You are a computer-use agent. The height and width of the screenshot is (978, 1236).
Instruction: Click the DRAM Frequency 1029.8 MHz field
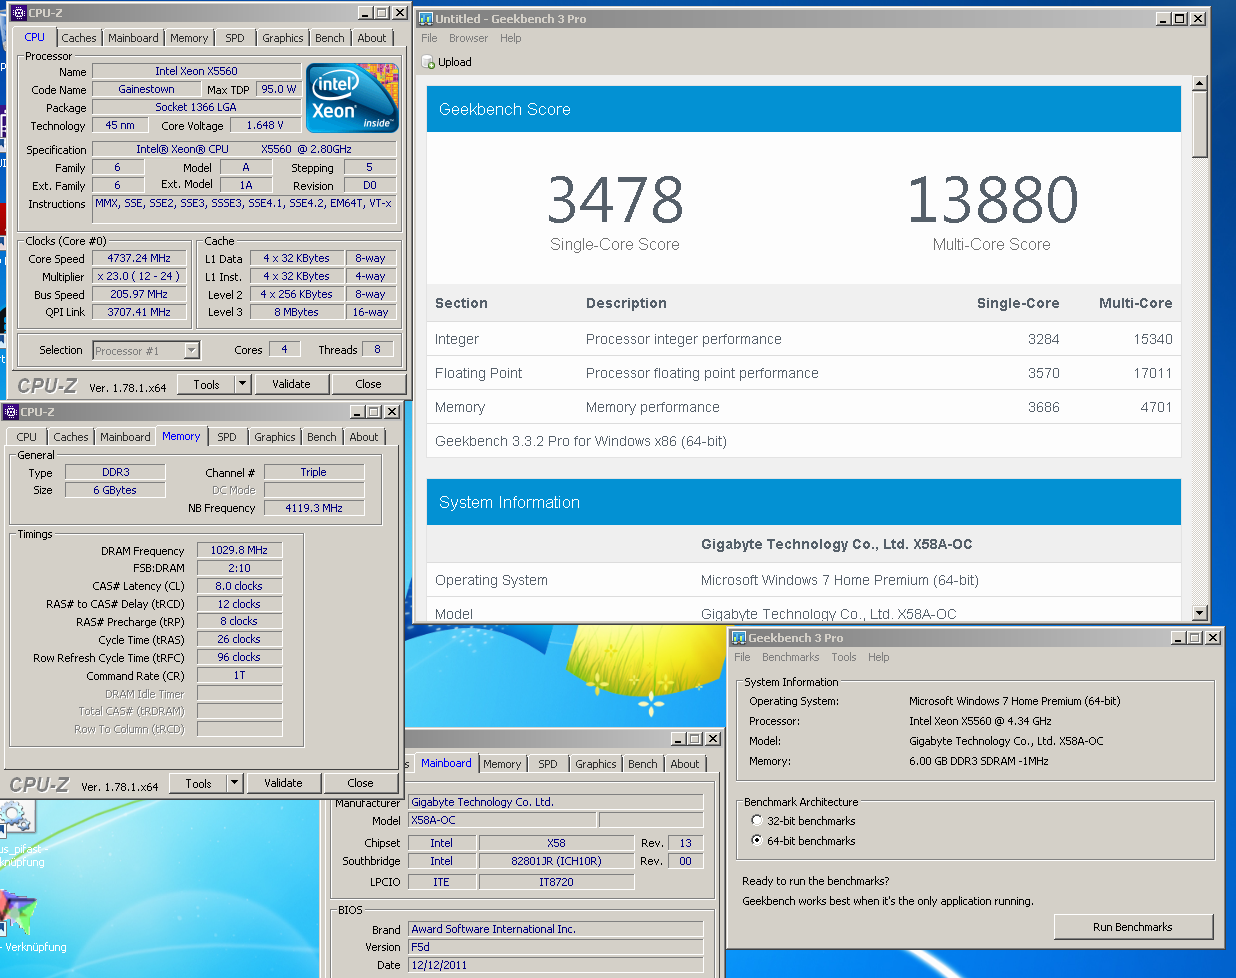click(x=239, y=550)
